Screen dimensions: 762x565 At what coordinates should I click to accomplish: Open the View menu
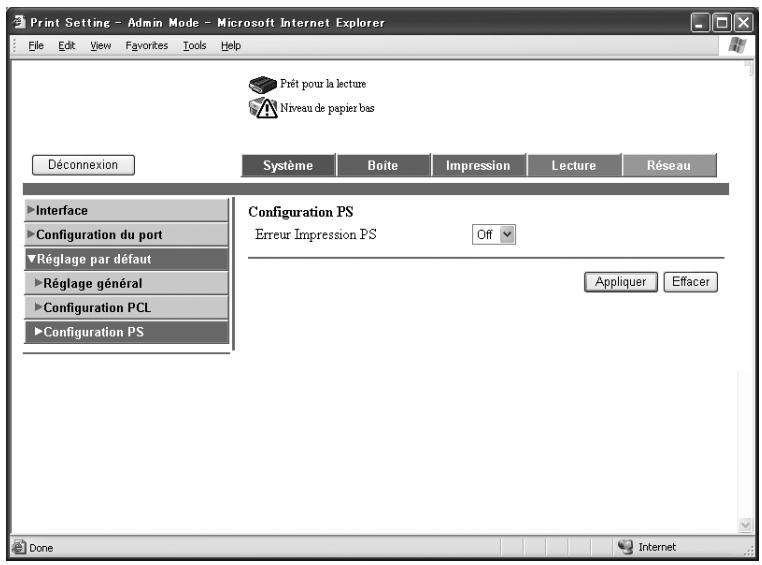click(x=101, y=46)
